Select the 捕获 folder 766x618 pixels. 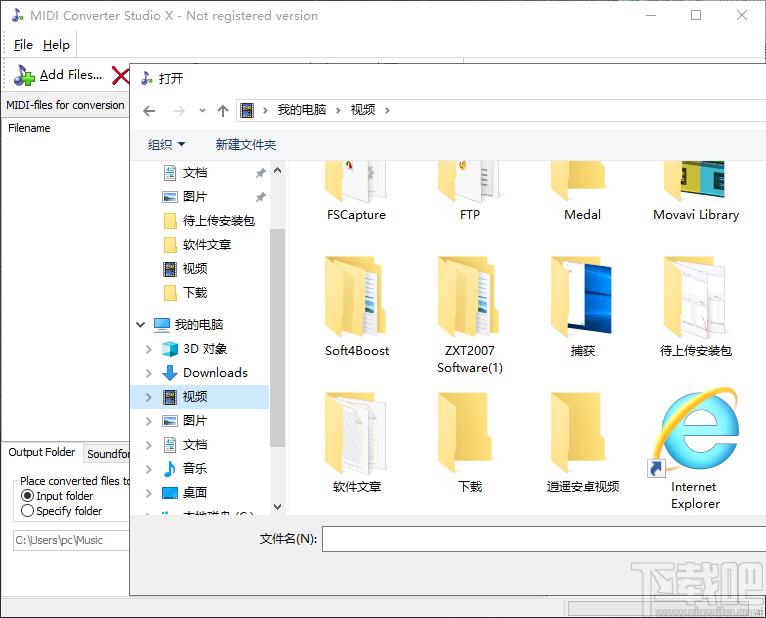click(x=582, y=307)
